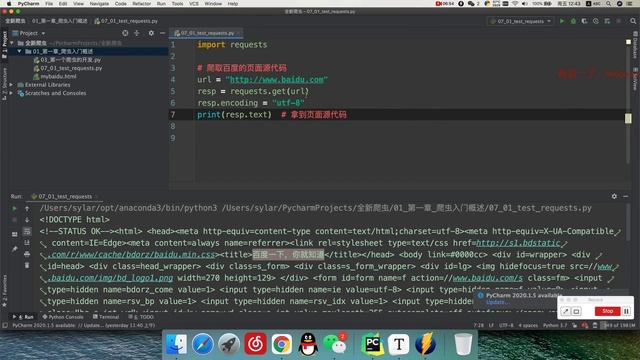The width and height of the screenshot is (640, 360).
Task: Toggle the Project side tool button
Action: [x=4, y=44]
